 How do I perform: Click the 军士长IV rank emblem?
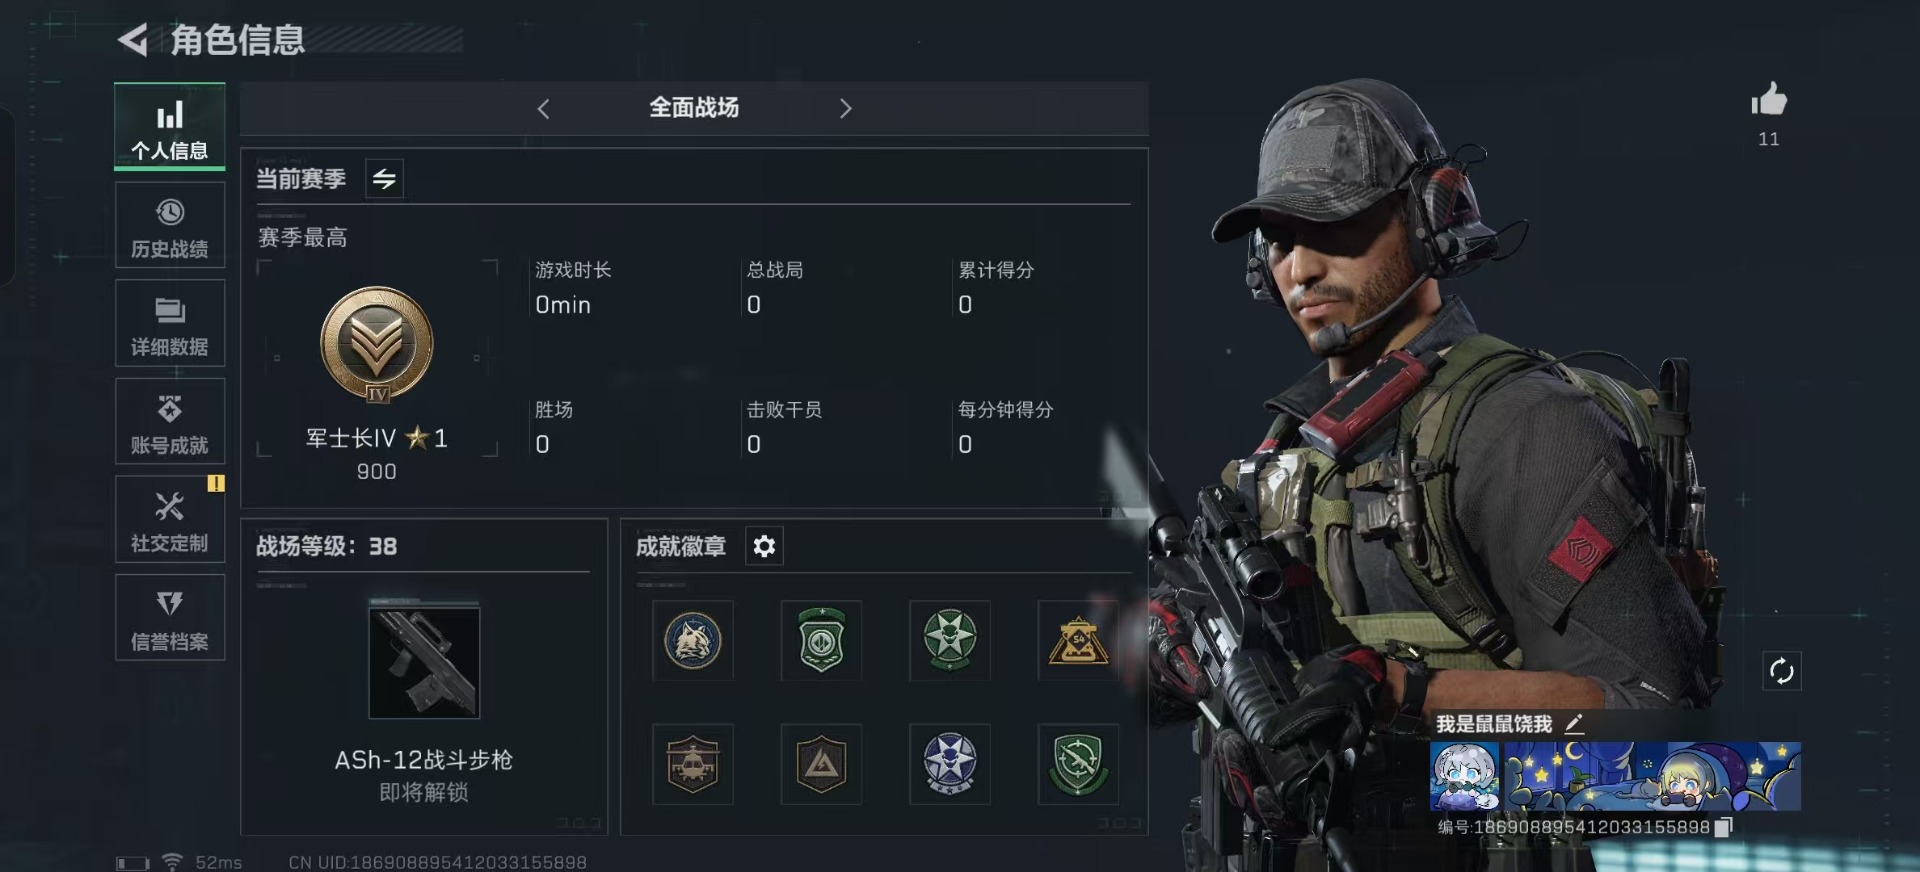click(377, 345)
